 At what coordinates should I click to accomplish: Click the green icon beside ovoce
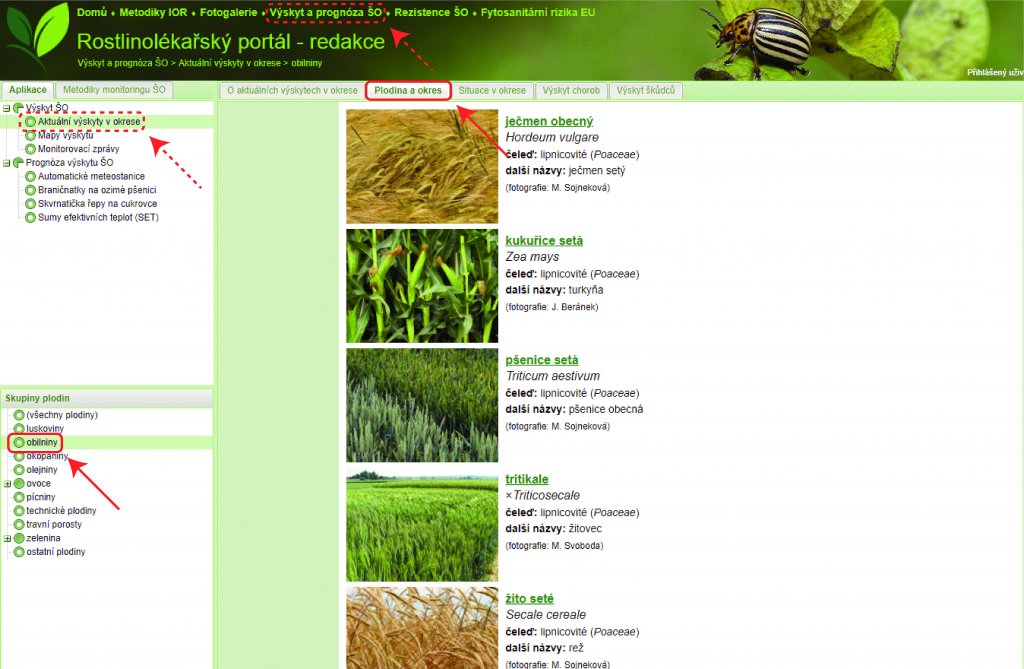pyautogui.click(x=19, y=483)
